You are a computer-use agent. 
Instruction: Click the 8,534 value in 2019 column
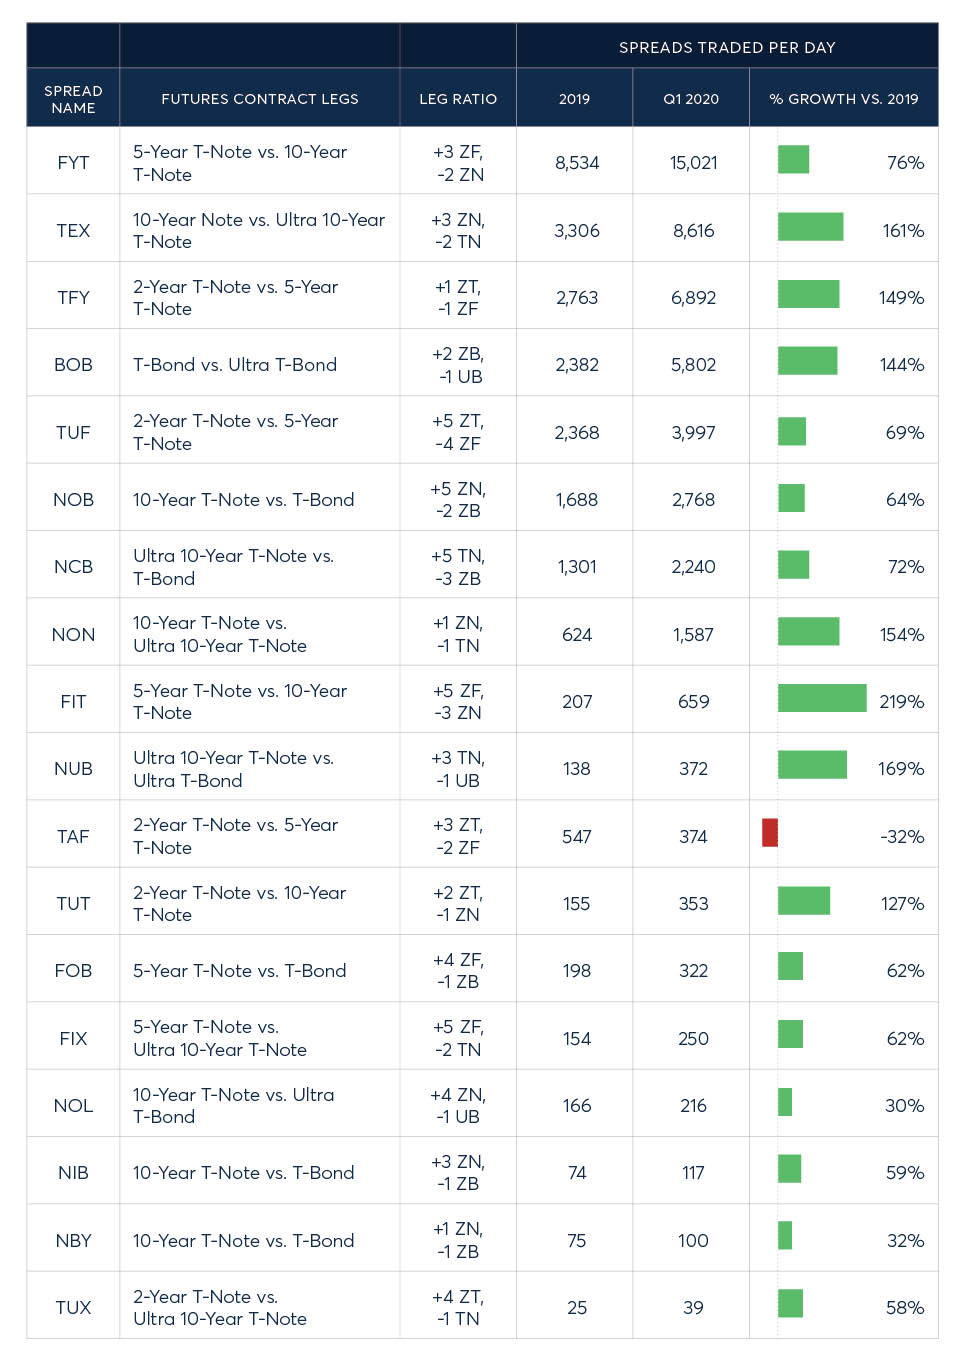pos(577,163)
